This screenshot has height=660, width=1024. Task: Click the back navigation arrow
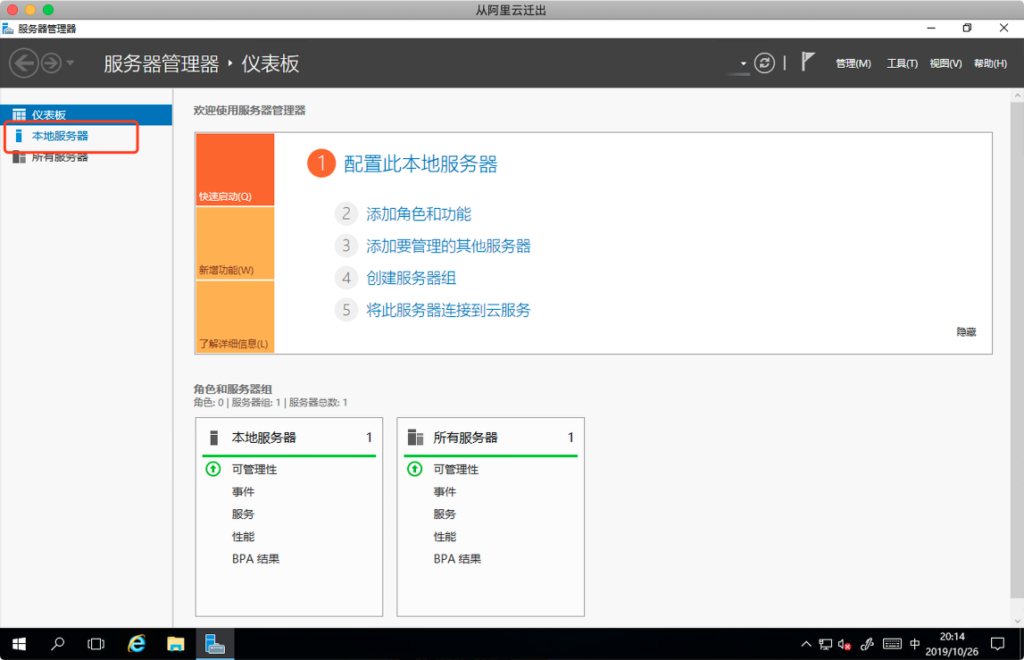23,63
